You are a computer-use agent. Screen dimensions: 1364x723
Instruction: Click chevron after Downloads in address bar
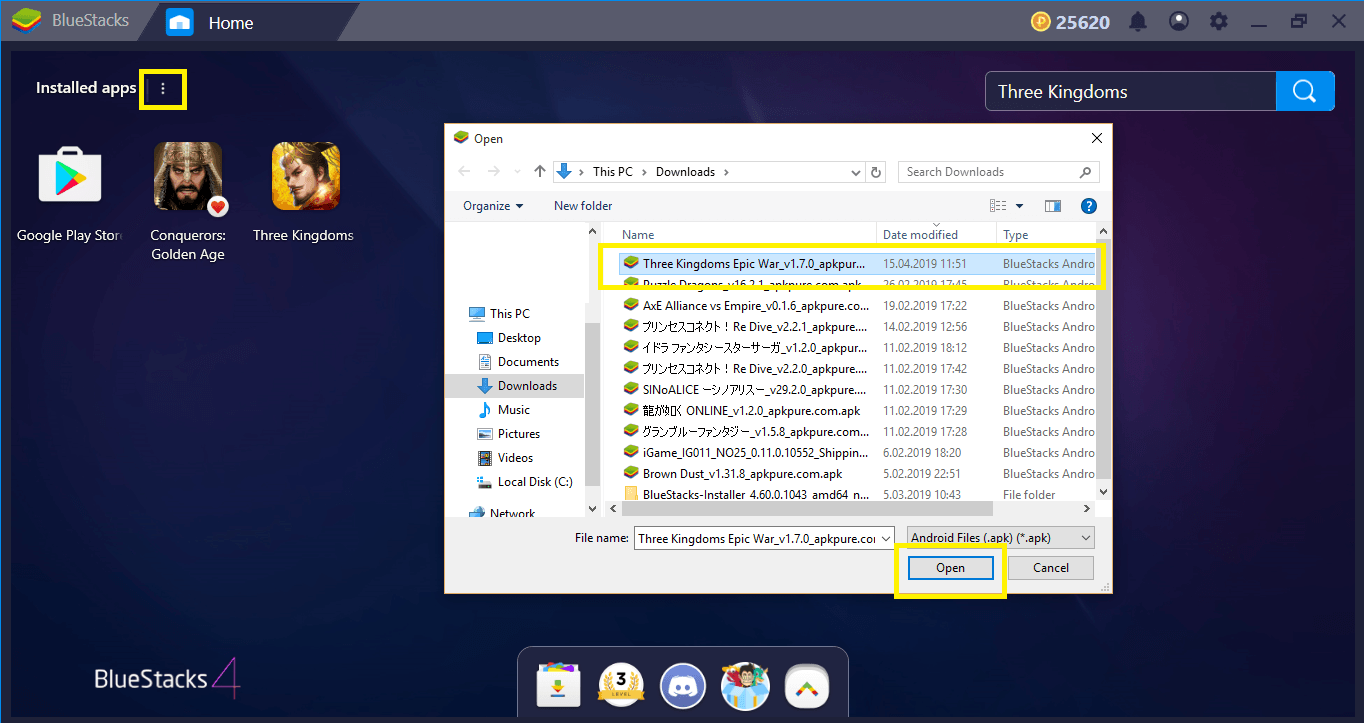click(726, 172)
